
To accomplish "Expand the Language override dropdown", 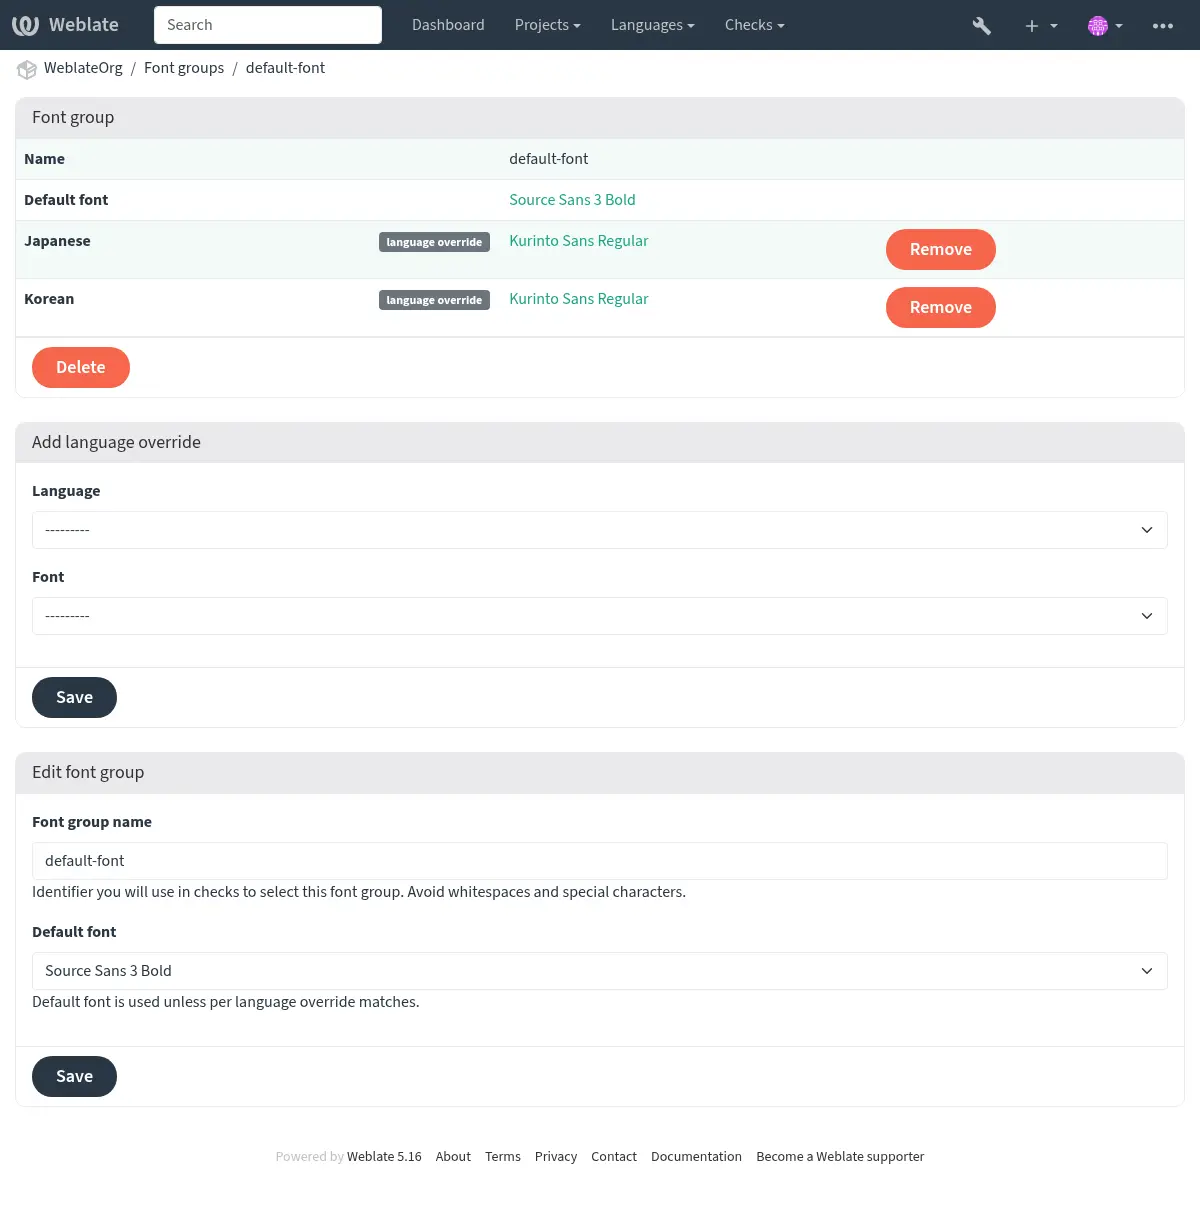I will (x=599, y=530).
